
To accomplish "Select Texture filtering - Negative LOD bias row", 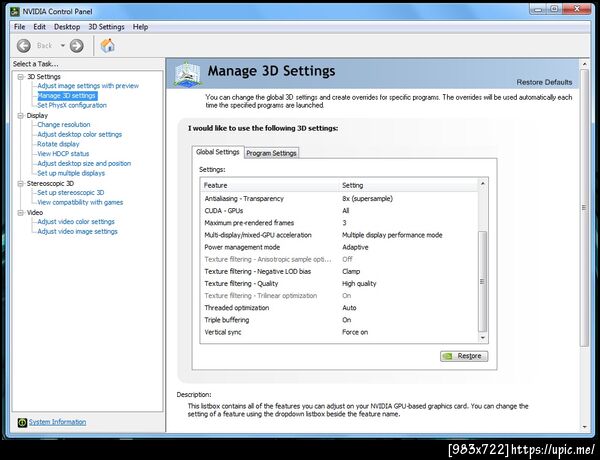I will 339,271.
